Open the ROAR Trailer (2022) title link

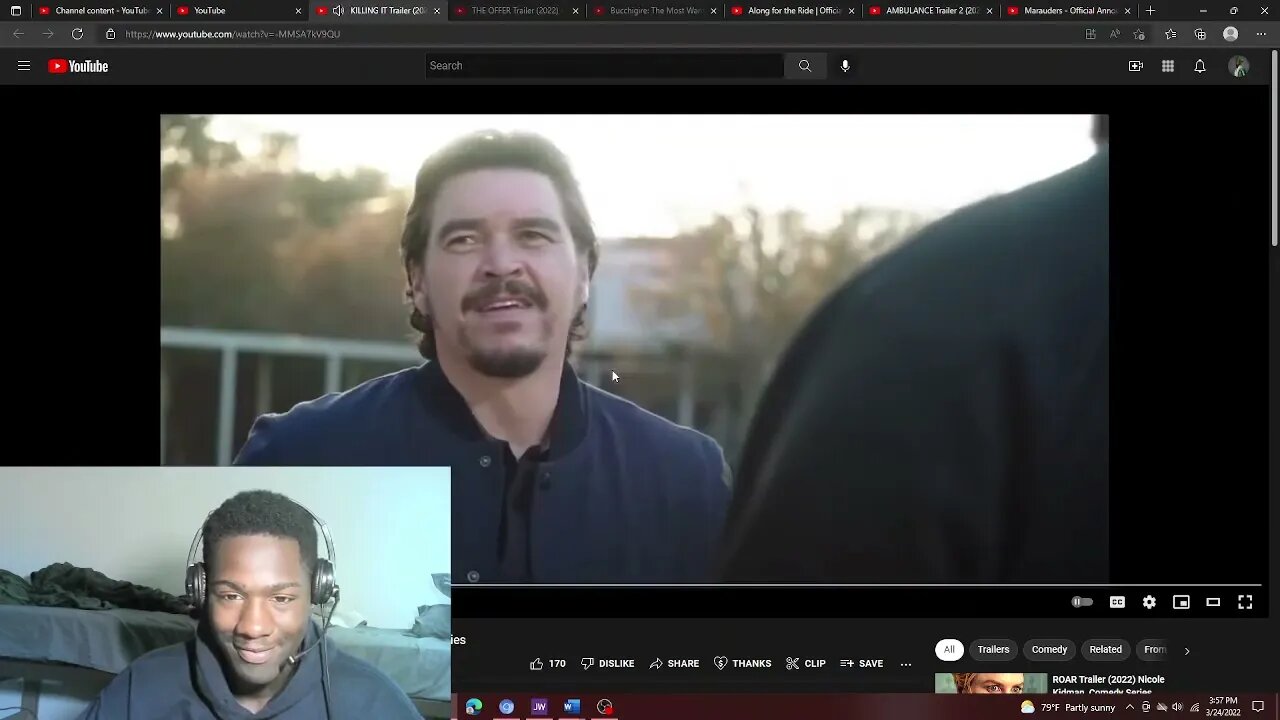(x=1108, y=685)
